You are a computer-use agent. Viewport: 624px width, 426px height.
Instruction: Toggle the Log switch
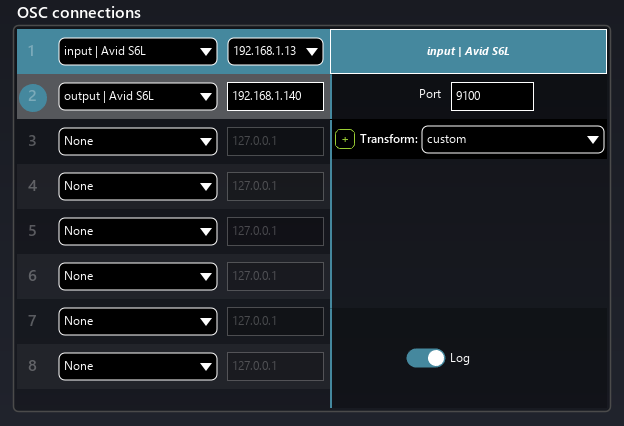click(x=425, y=358)
